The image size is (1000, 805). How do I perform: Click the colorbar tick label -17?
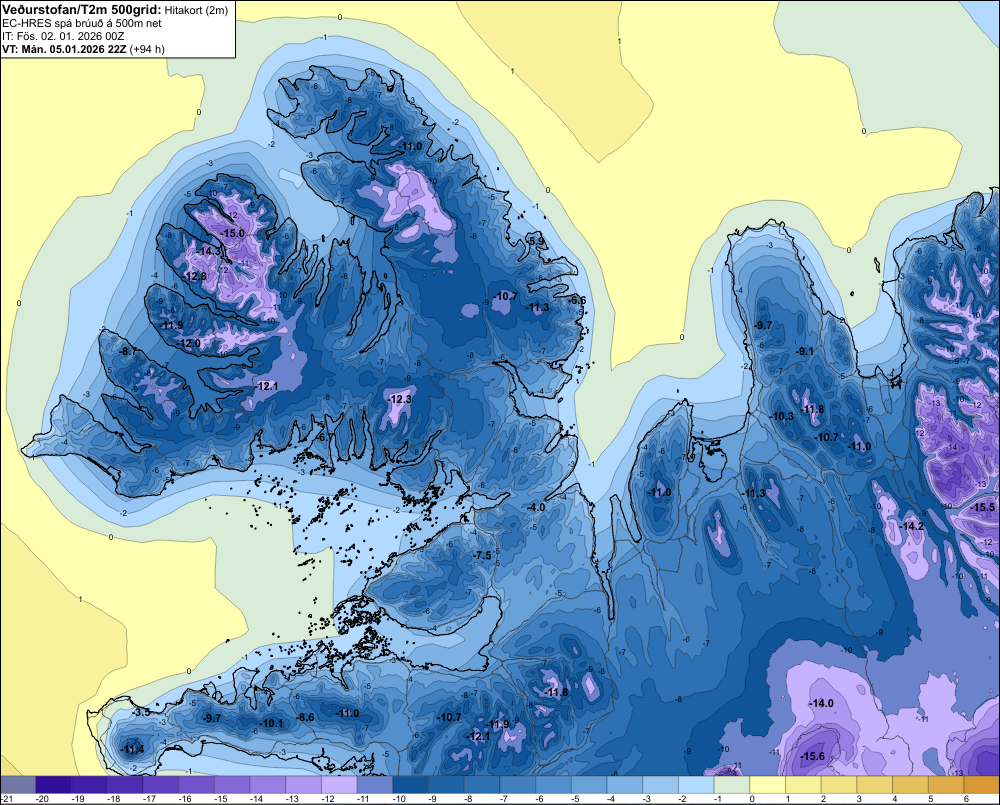pyautogui.click(x=149, y=799)
